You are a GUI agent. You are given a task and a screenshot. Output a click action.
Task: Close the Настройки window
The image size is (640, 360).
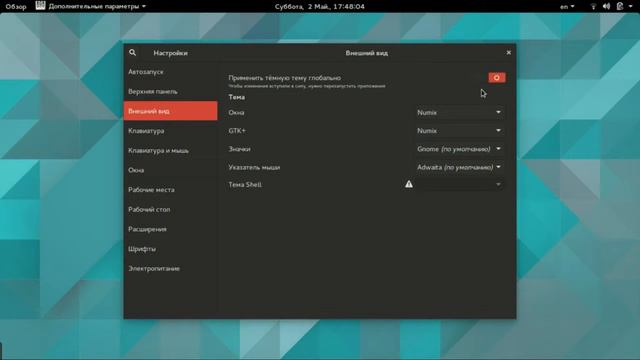pyautogui.click(x=509, y=53)
